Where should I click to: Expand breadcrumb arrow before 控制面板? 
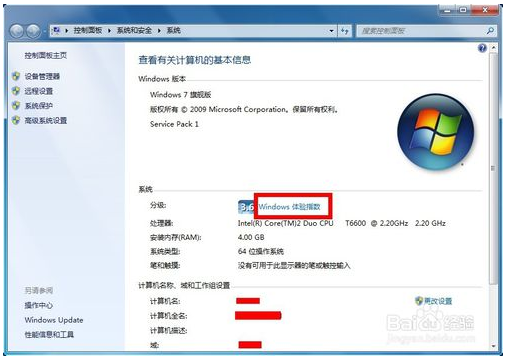pyautogui.click(x=67, y=31)
